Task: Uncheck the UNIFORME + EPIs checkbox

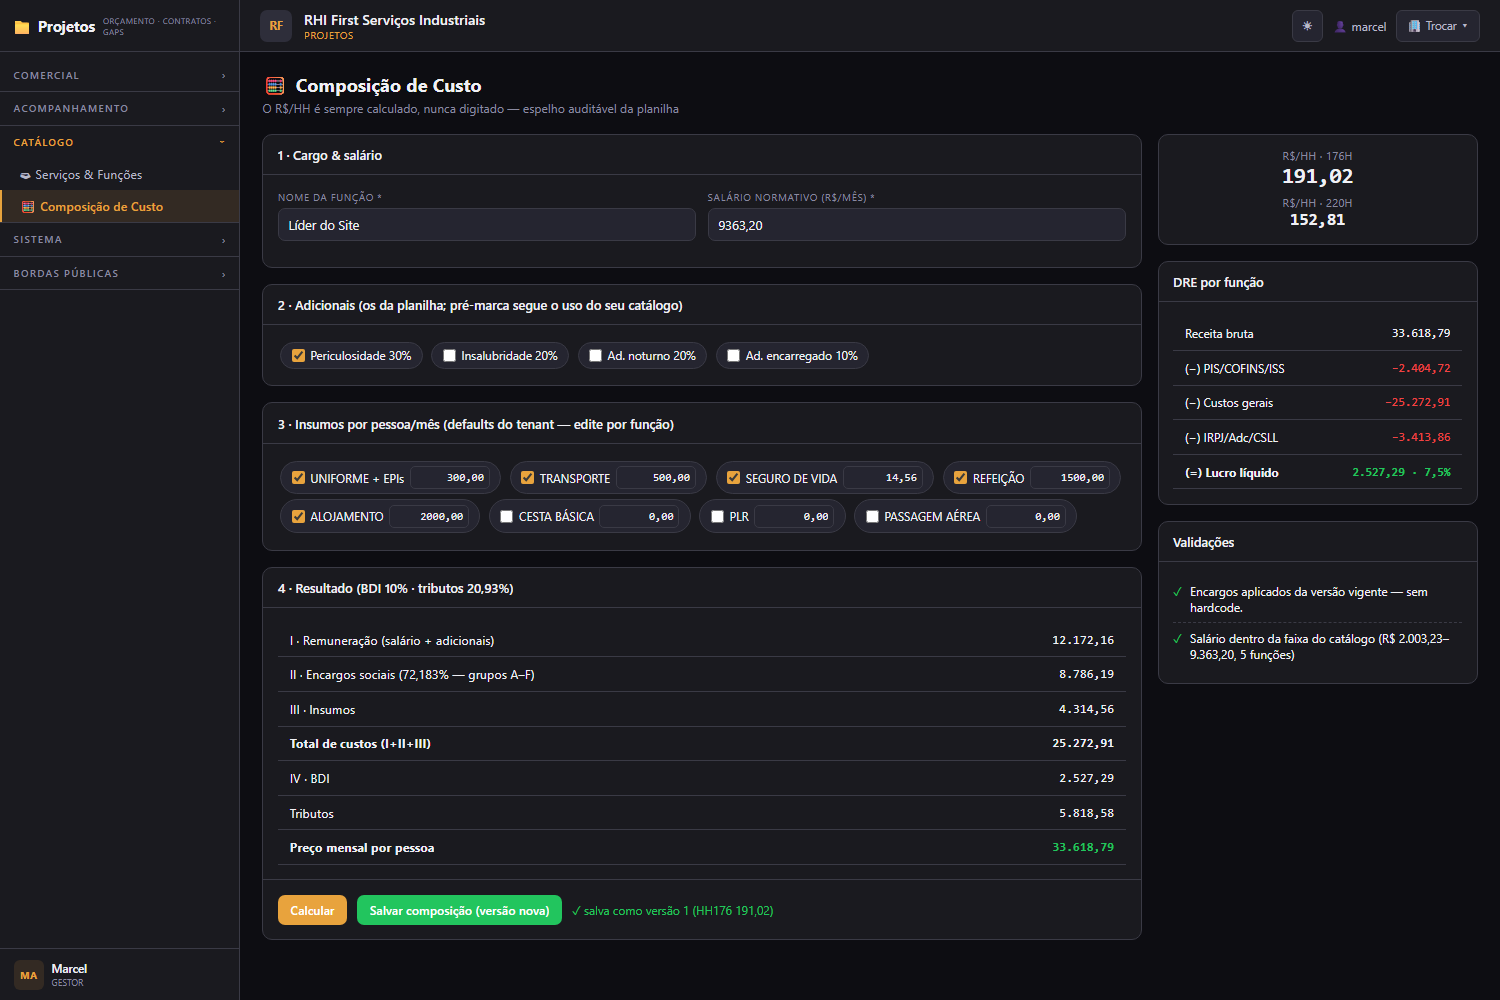Action: tap(298, 478)
